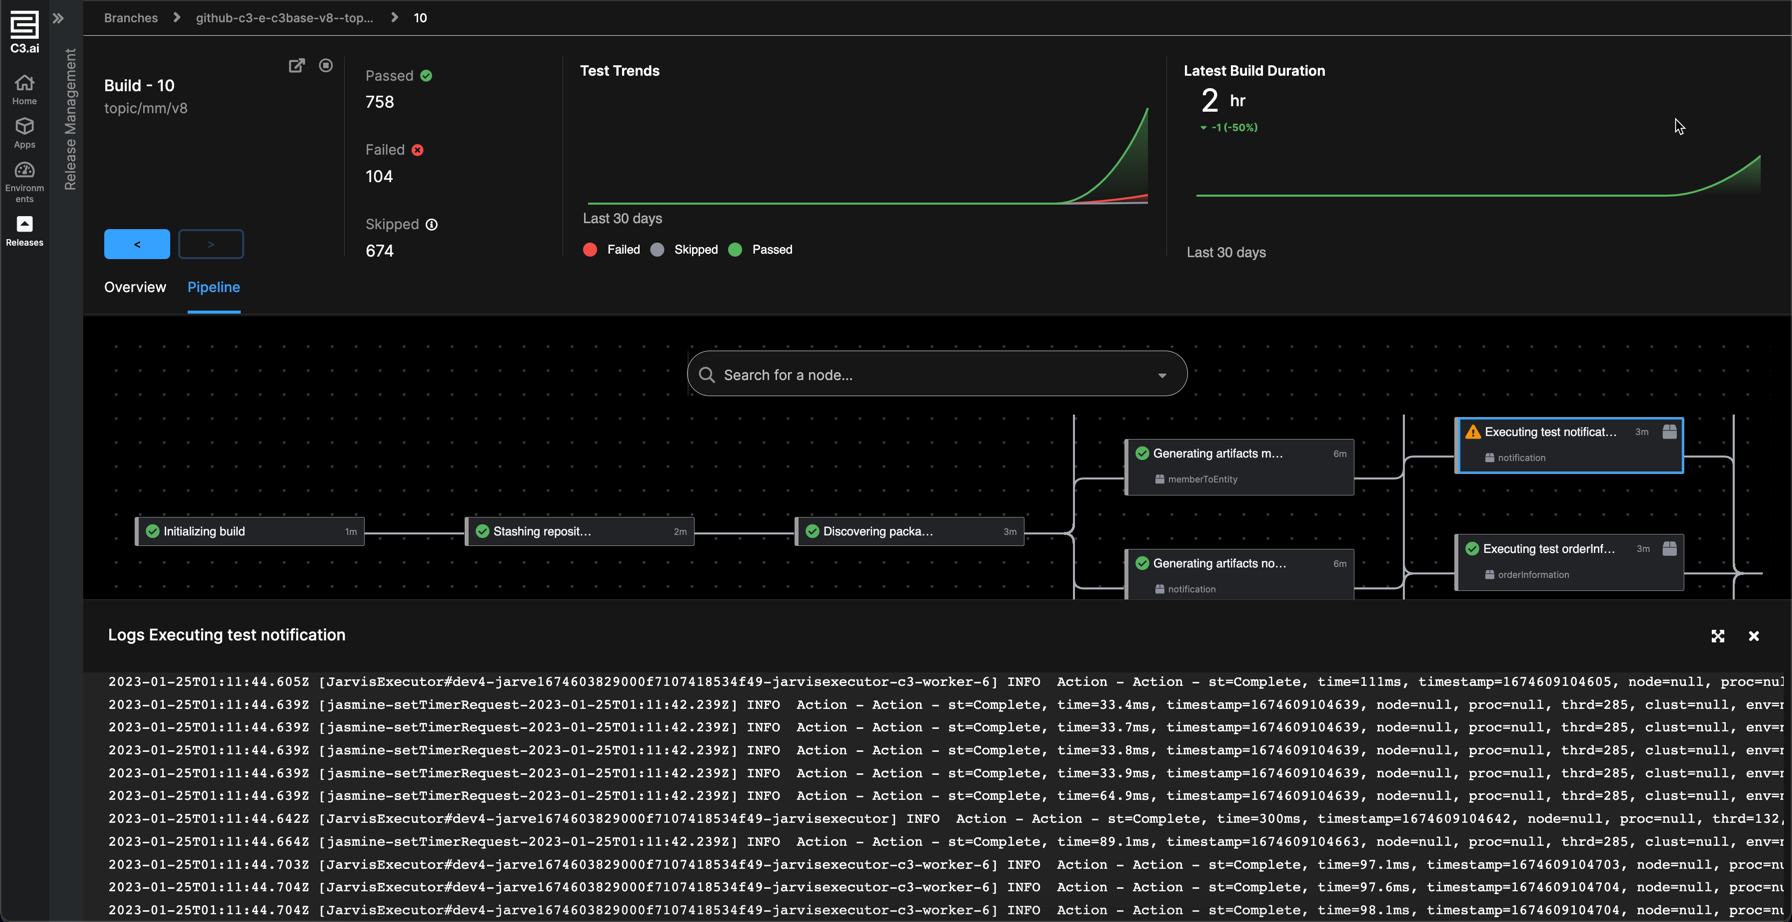The width and height of the screenshot is (1792, 922).
Task: Toggle the Skipped legend series
Action: (x=684, y=250)
